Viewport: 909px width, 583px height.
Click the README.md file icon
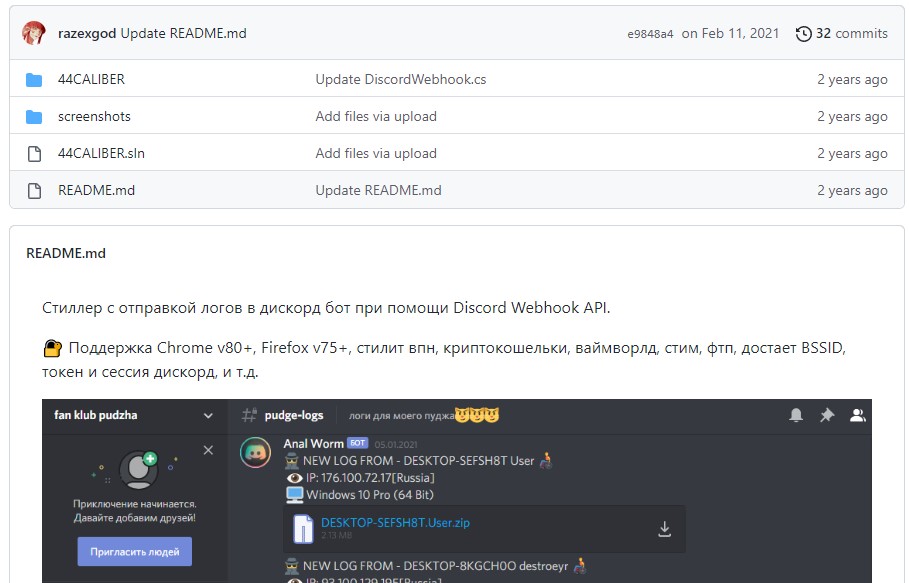coord(34,191)
